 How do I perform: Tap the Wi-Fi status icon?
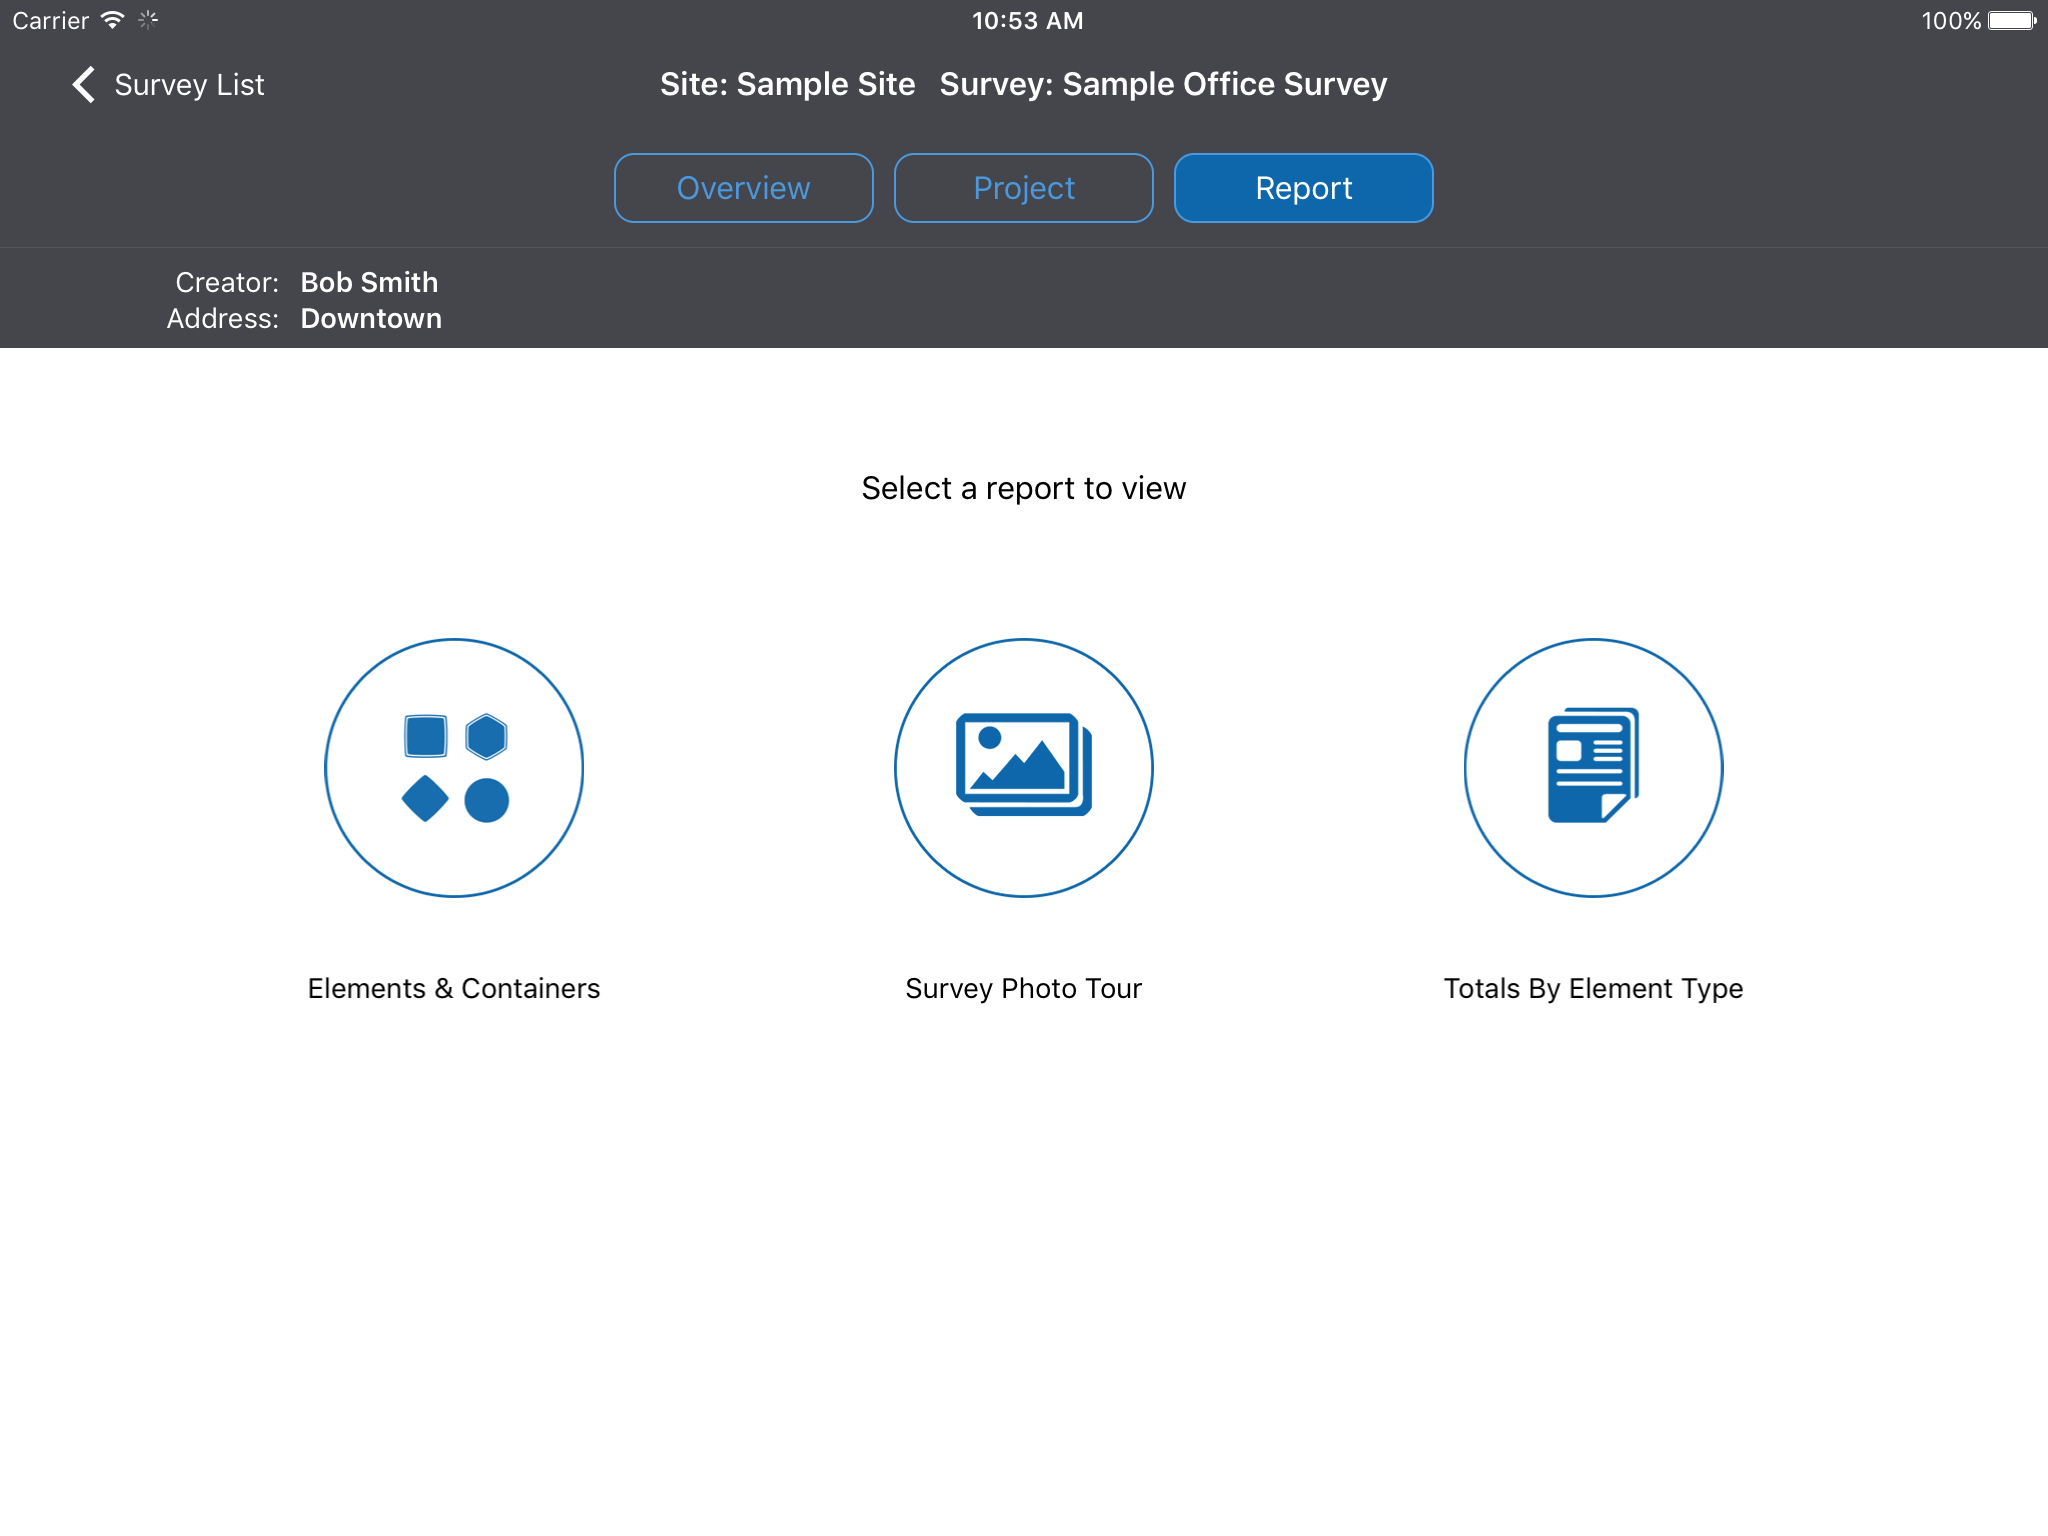click(x=113, y=20)
